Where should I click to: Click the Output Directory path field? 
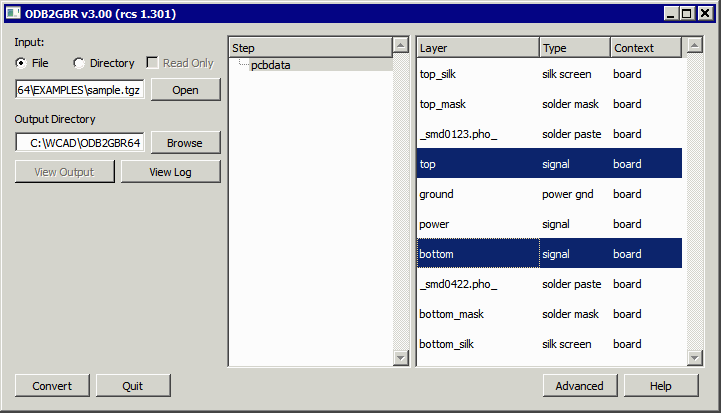80,143
